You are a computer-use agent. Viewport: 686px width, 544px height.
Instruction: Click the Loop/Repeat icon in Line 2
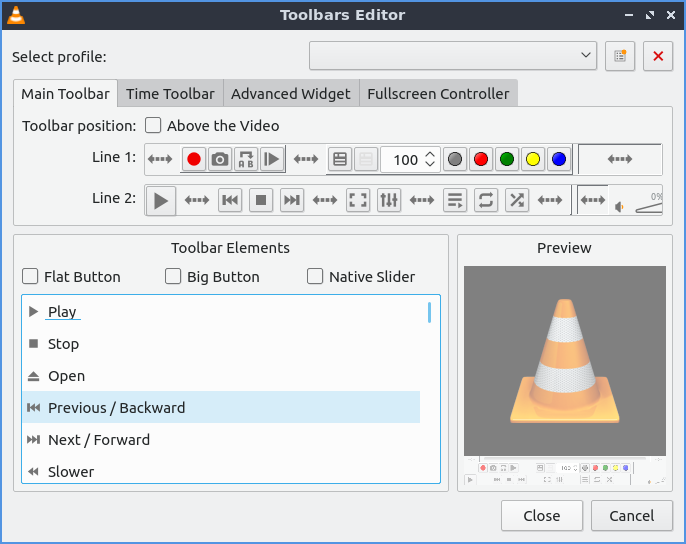pos(485,200)
